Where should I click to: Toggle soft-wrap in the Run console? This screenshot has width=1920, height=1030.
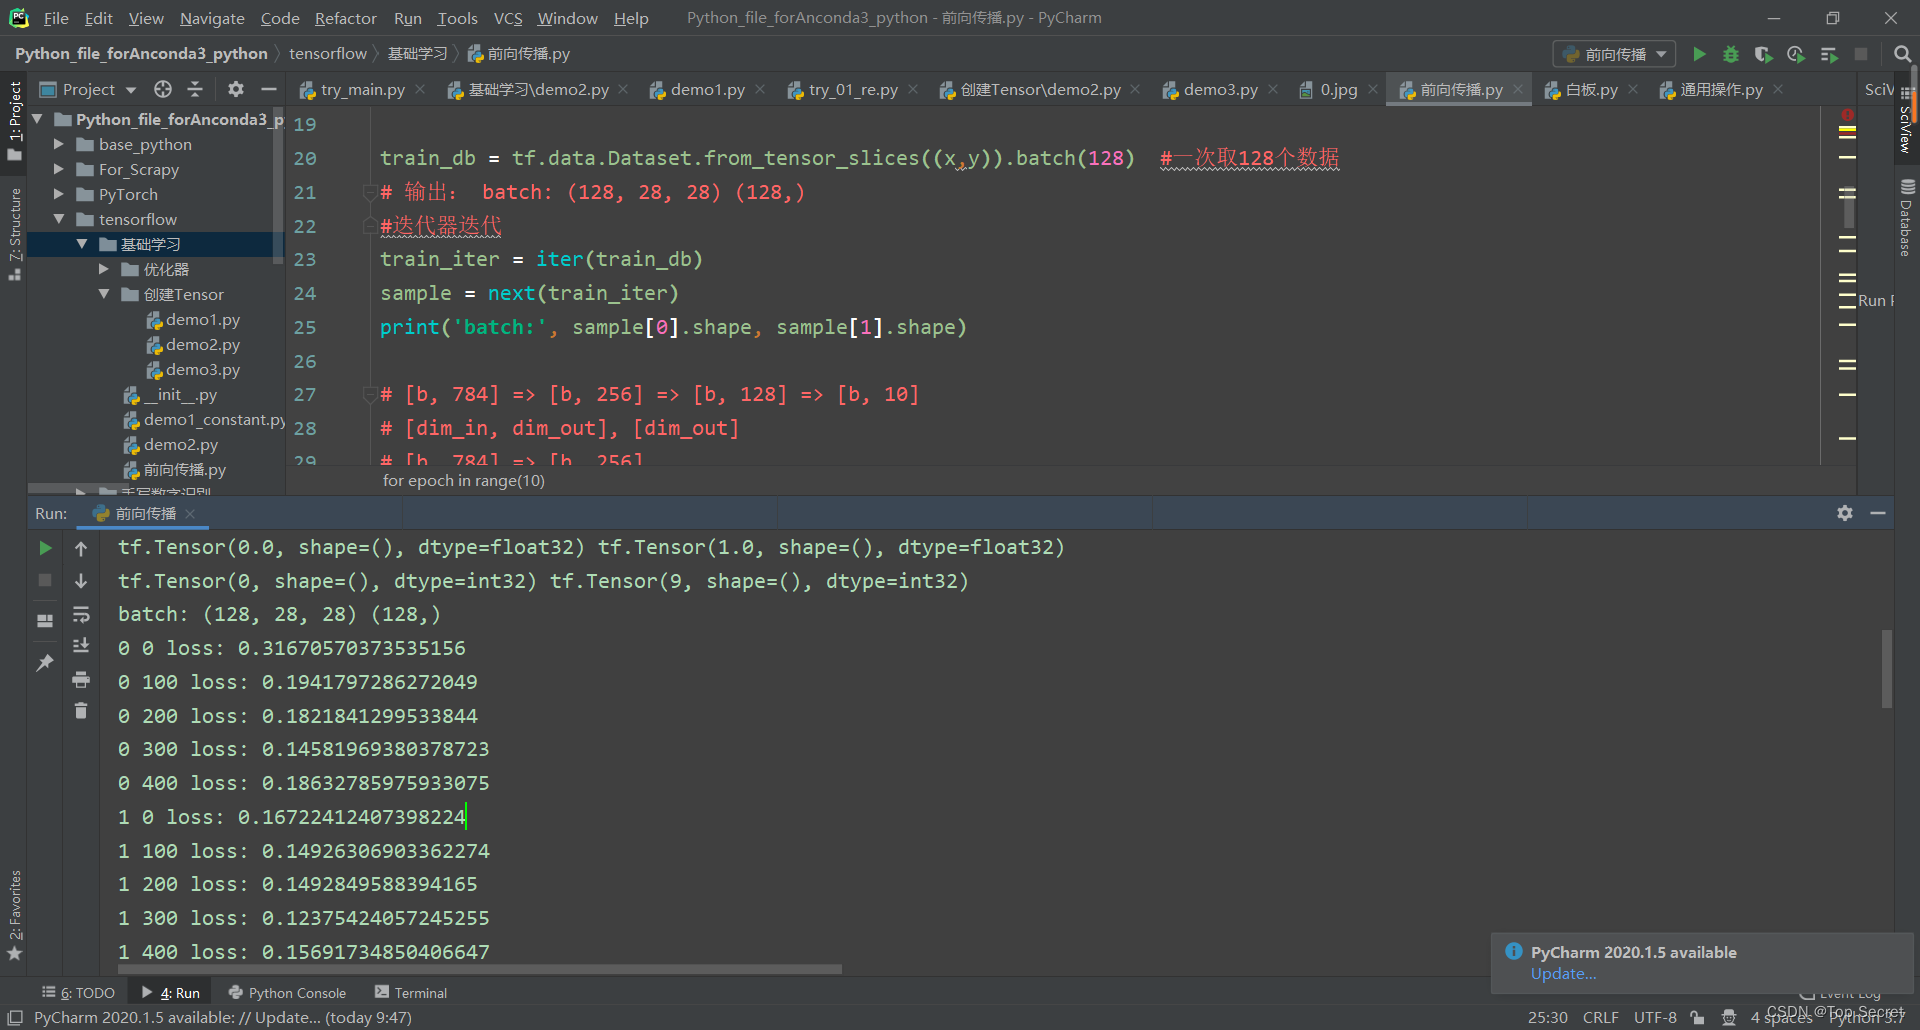(x=81, y=614)
